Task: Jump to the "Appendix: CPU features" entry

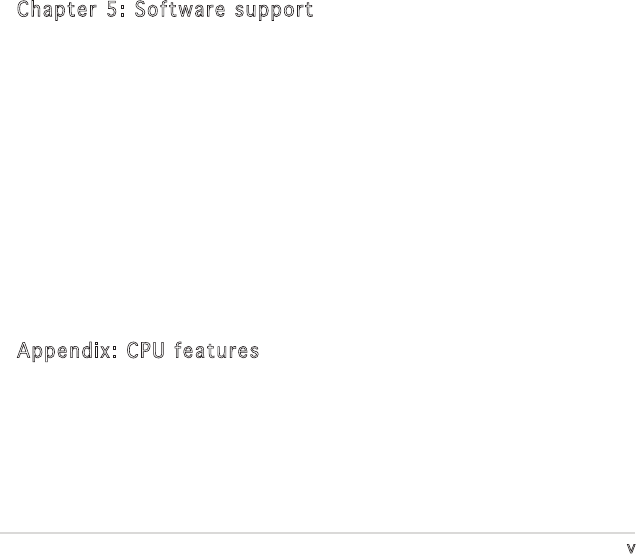Action: pos(138,352)
